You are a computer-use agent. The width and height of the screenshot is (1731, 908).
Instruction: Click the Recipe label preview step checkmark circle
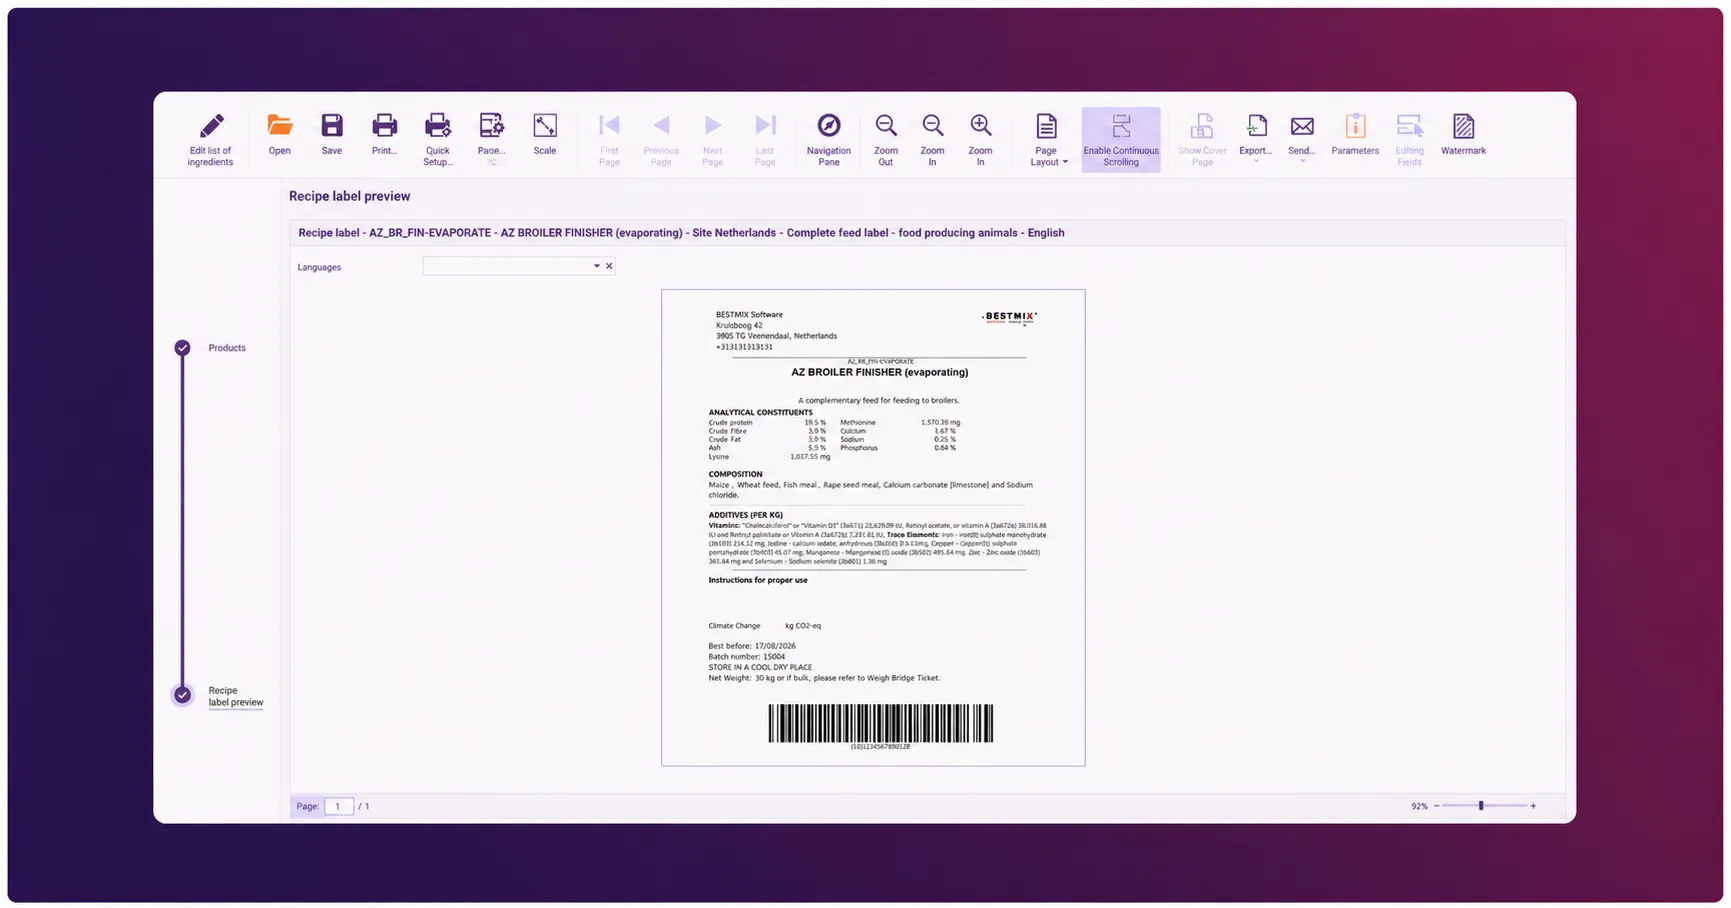click(182, 695)
